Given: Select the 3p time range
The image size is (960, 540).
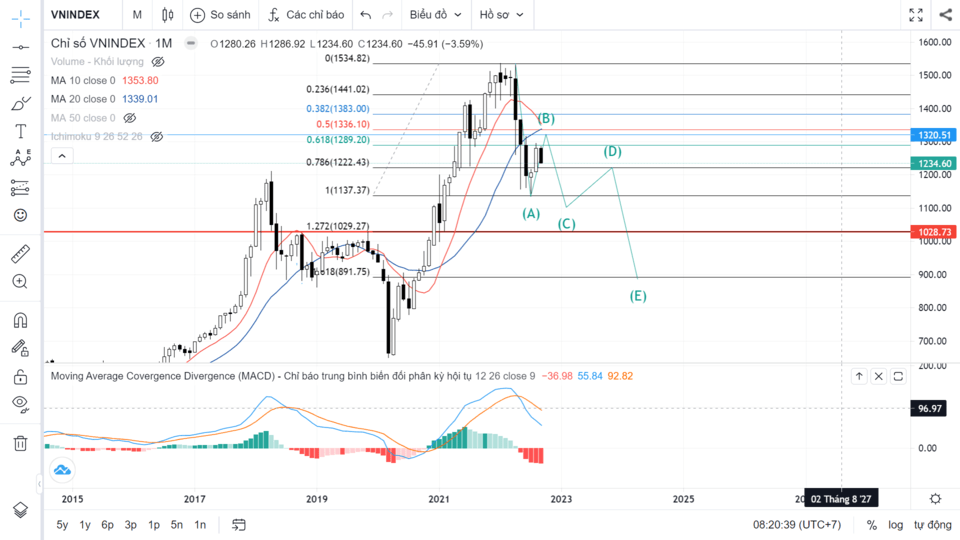Looking at the screenshot, I should (x=130, y=525).
